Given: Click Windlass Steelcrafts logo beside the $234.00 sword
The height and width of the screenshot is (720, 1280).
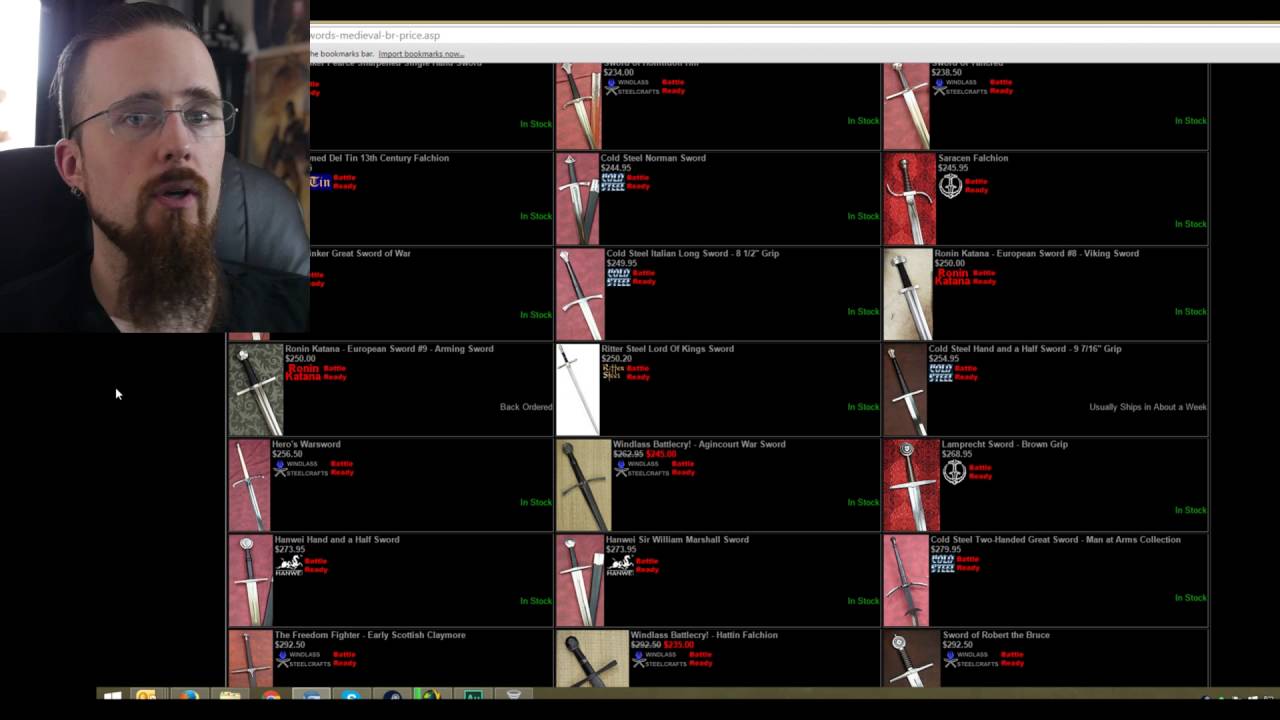Looking at the screenshot, I should pyautogui.click(x=630, y=87).
